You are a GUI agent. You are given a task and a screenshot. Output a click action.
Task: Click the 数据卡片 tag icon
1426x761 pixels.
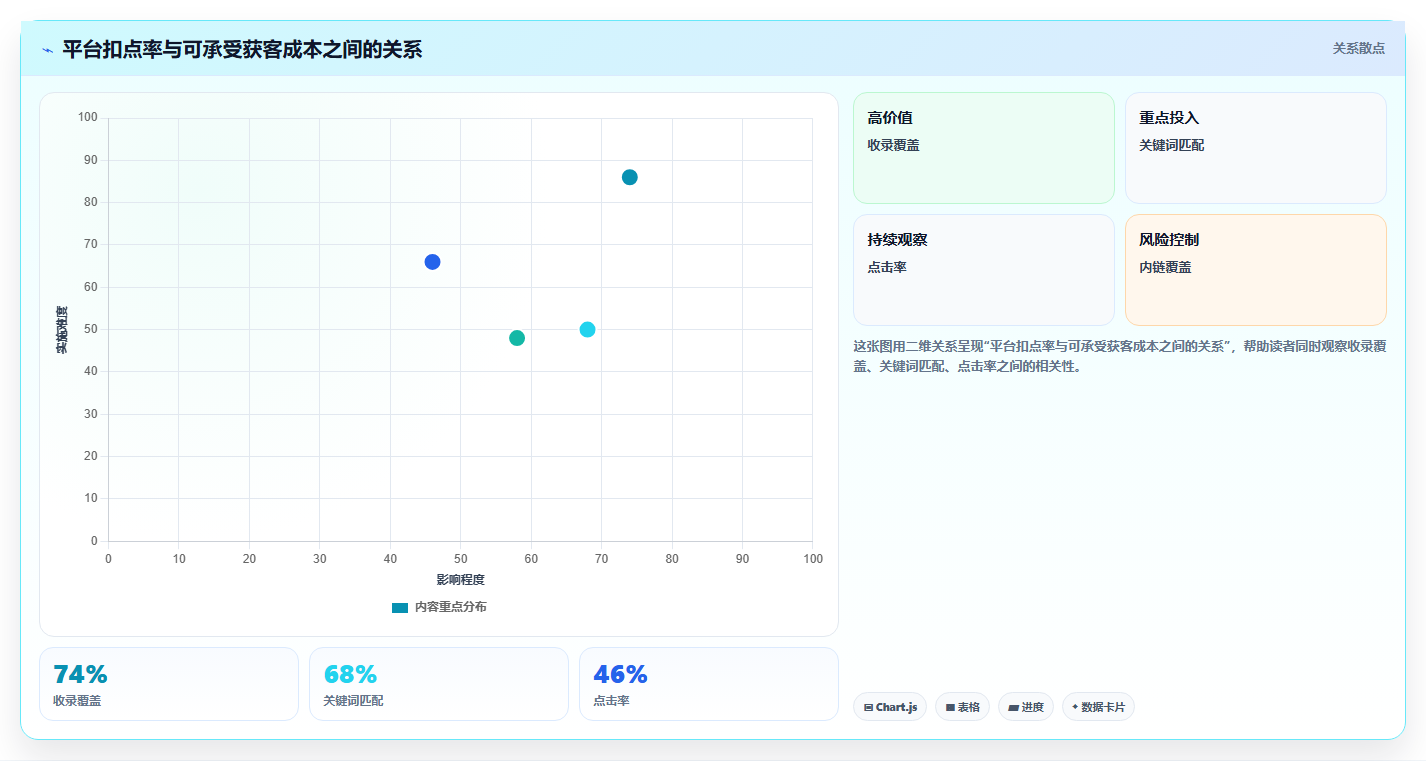1075,706
